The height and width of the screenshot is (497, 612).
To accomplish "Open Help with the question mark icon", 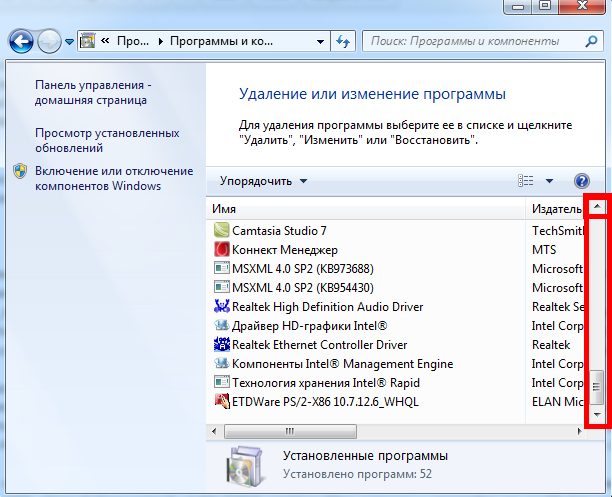I will click(x=582, y=181).
